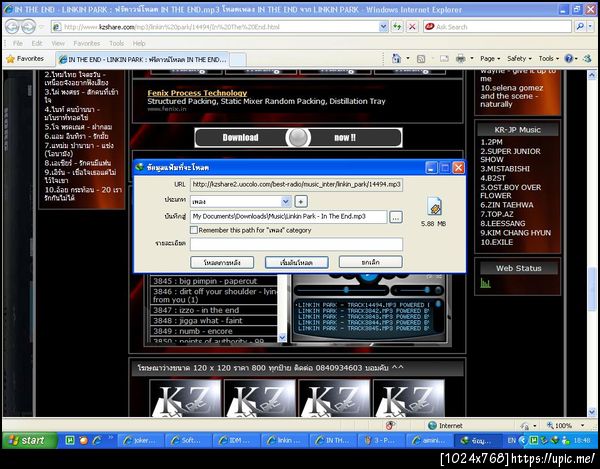This screenshot has width=600, height=469.
Task: Switch to the IDM taskbar window
Action: 236,440
